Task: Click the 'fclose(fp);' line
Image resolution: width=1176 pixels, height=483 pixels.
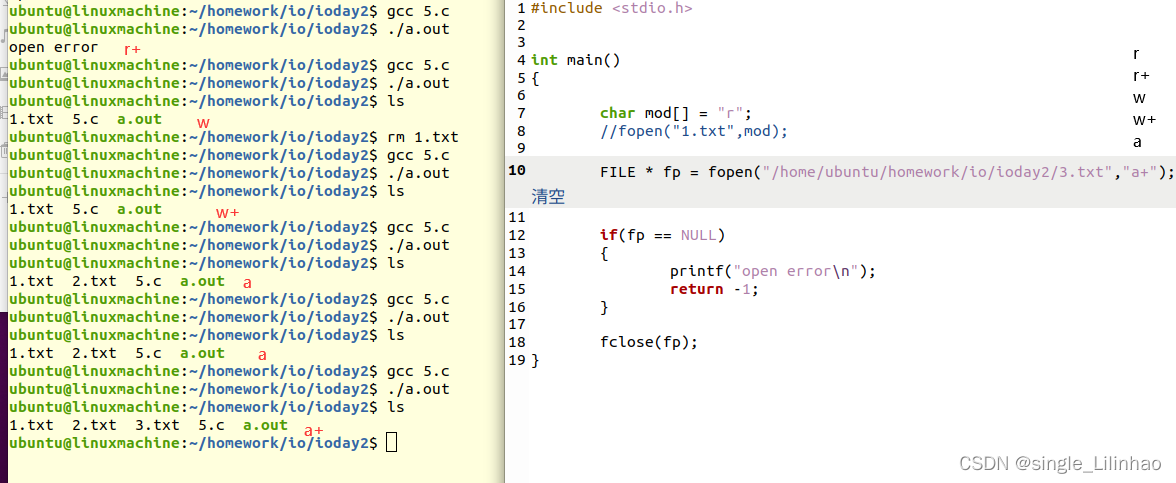Action: point(649,342)
